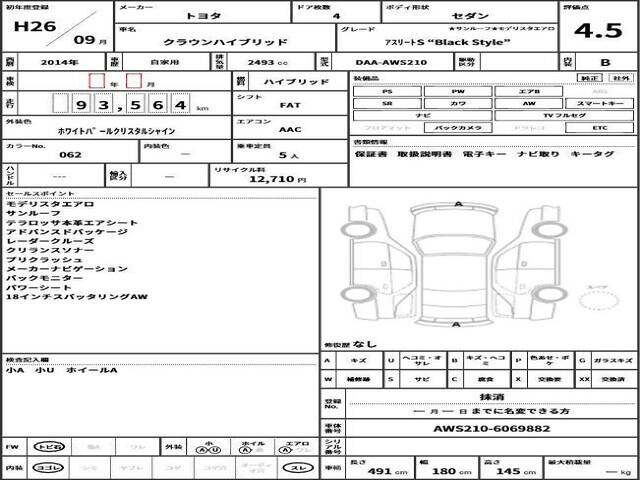
Task: Click the circled トビ石 windshield mark
Action: [45, 447]
